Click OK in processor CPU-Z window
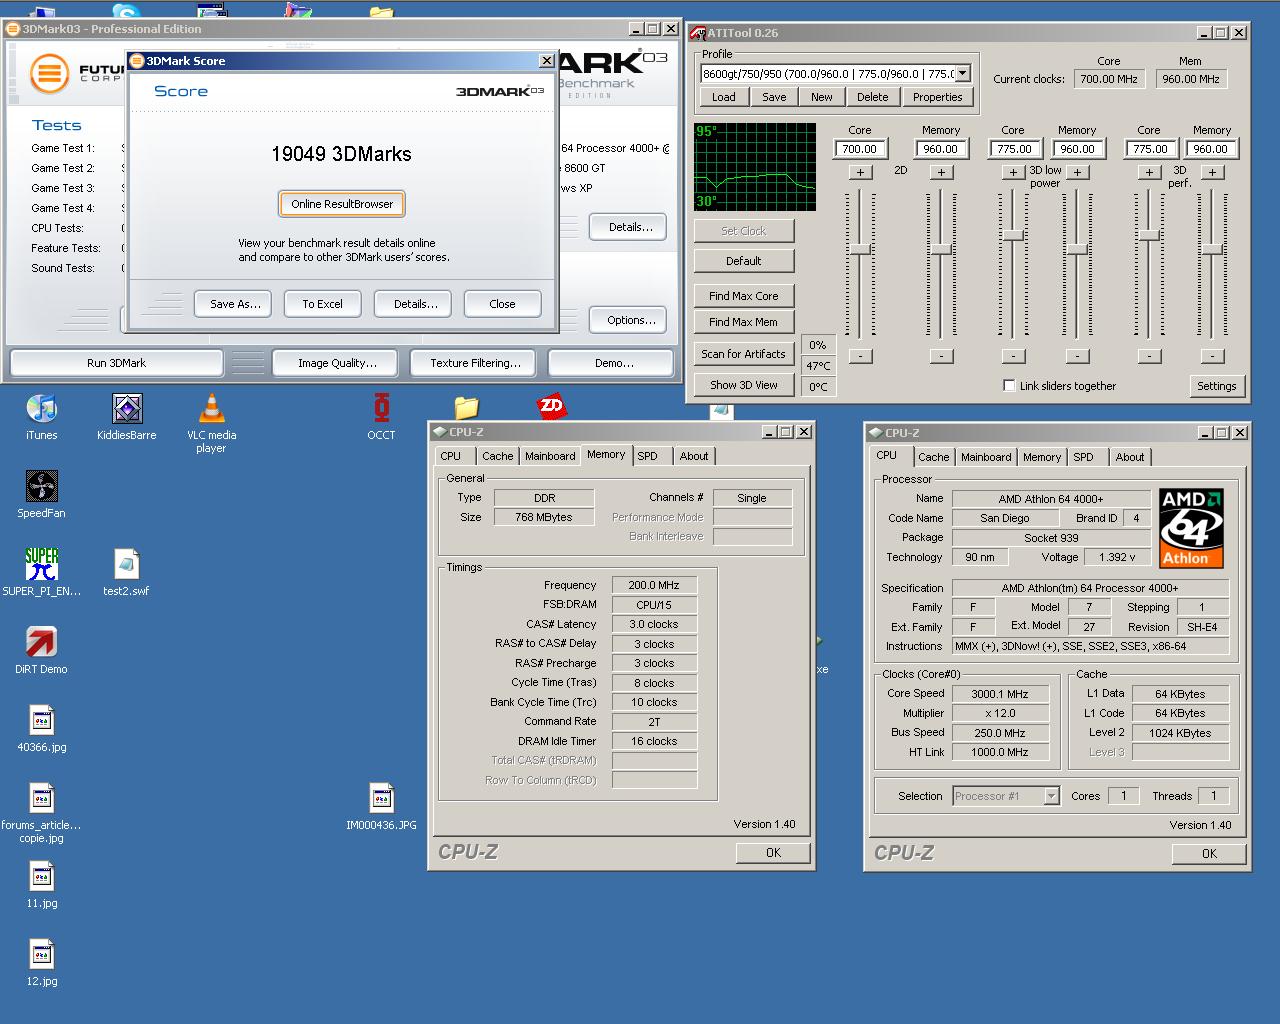The height and width of the screenshot is (1024, 1280). pos(1209,854)
